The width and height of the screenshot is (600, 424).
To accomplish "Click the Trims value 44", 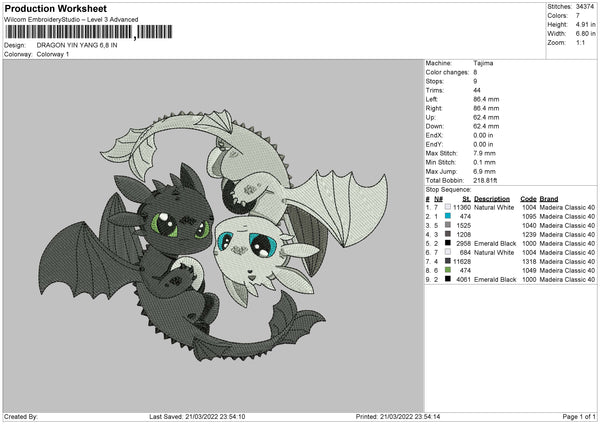I will pyautogui.click(x=477, y=90).
